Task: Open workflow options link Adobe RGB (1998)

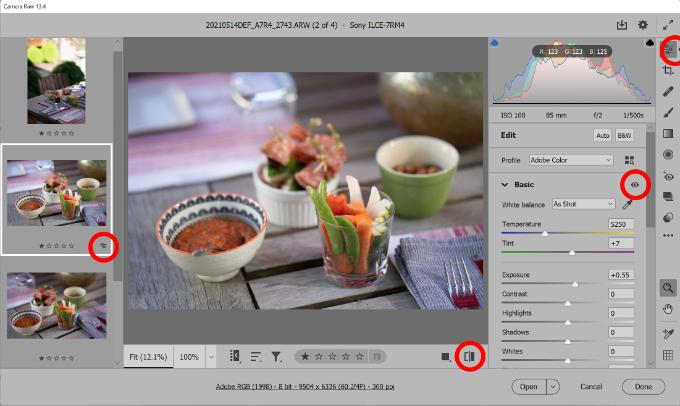Action: click(305, 386)
